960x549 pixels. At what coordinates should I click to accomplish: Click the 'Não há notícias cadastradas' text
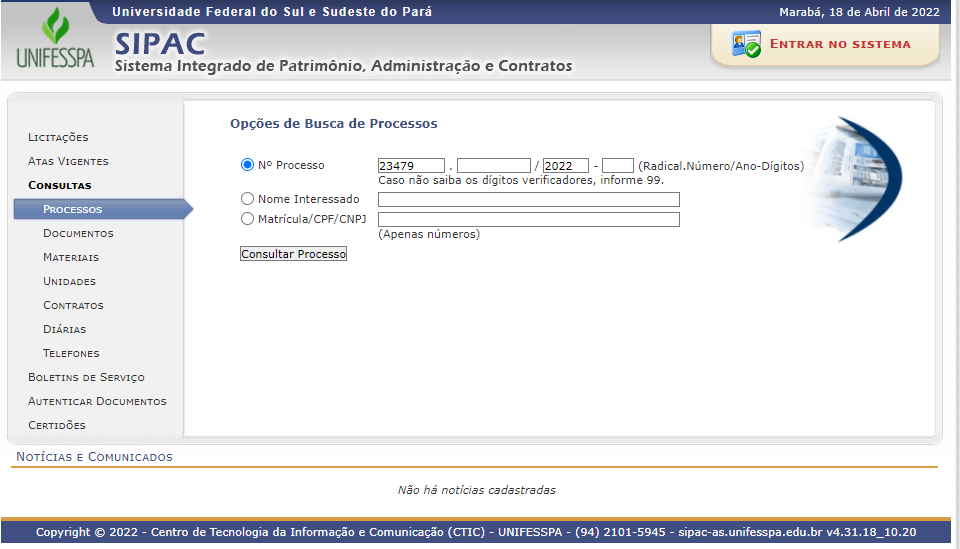(x=476, y=490)
